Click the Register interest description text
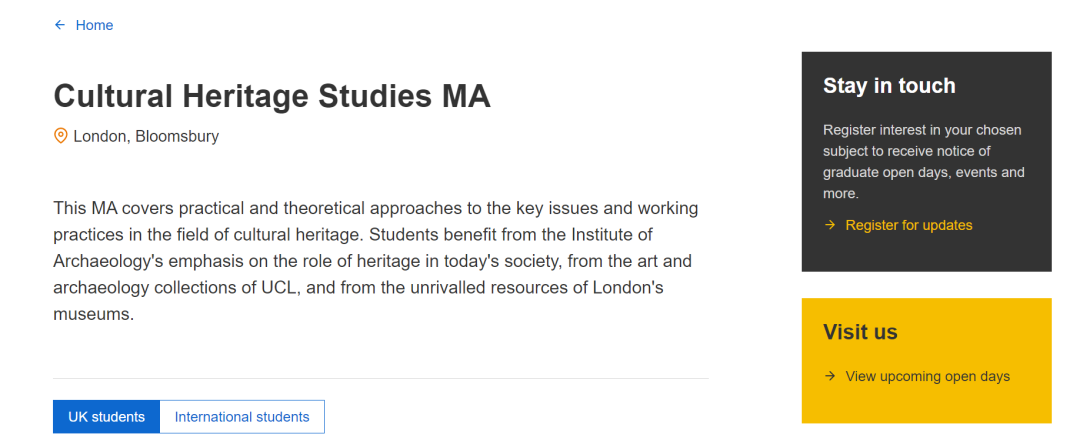Image resolution: width=1080 pixels, height=444 pixels. point(923,162)
